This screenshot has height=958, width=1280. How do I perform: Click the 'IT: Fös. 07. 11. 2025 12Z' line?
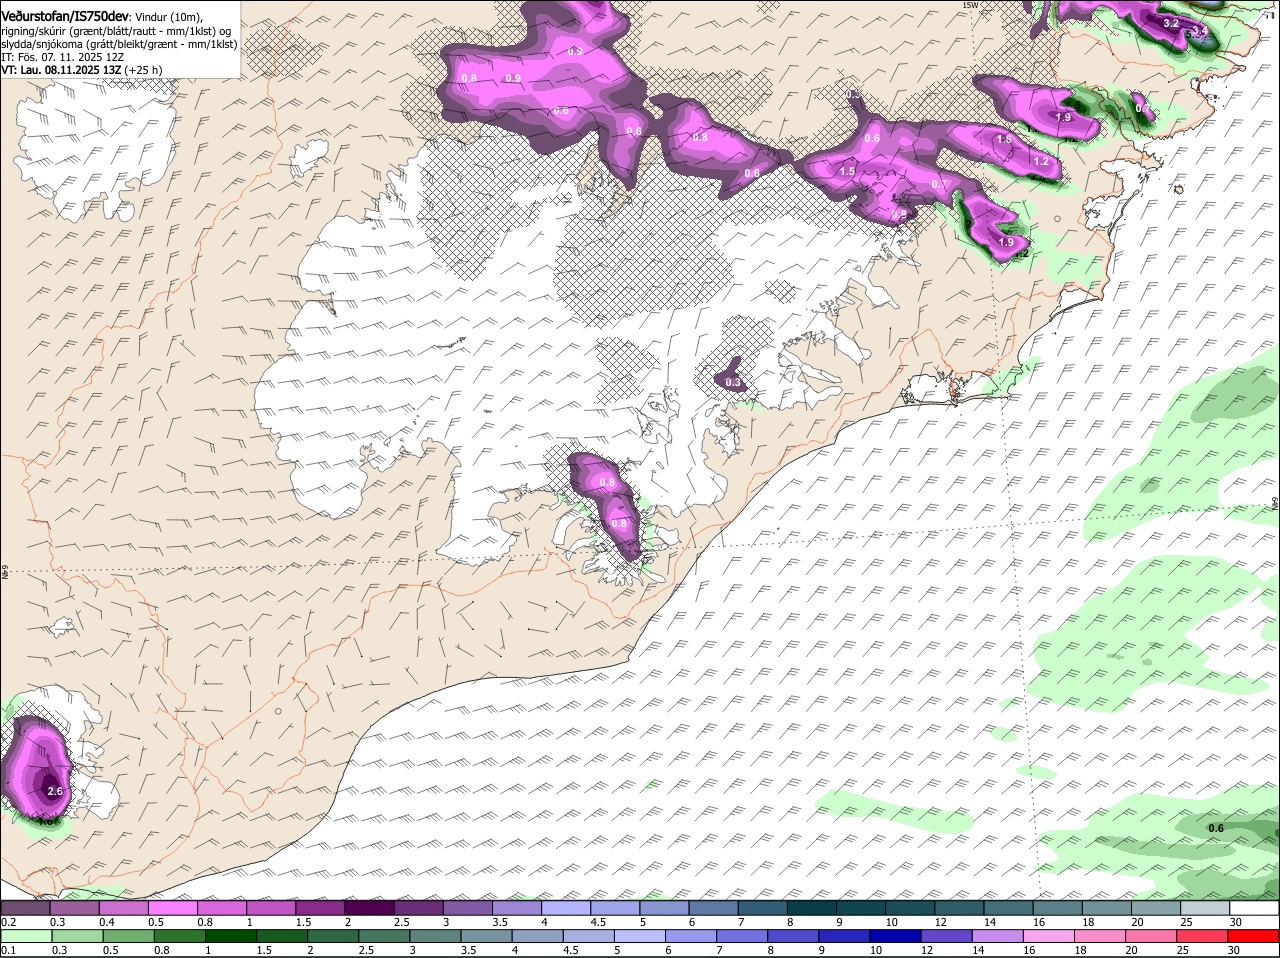click(x=62, y=57)
